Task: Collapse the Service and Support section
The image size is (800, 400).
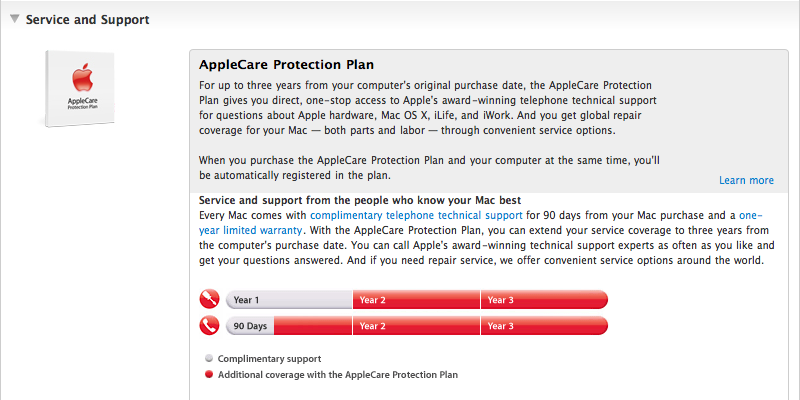Action: pos(14,19)
